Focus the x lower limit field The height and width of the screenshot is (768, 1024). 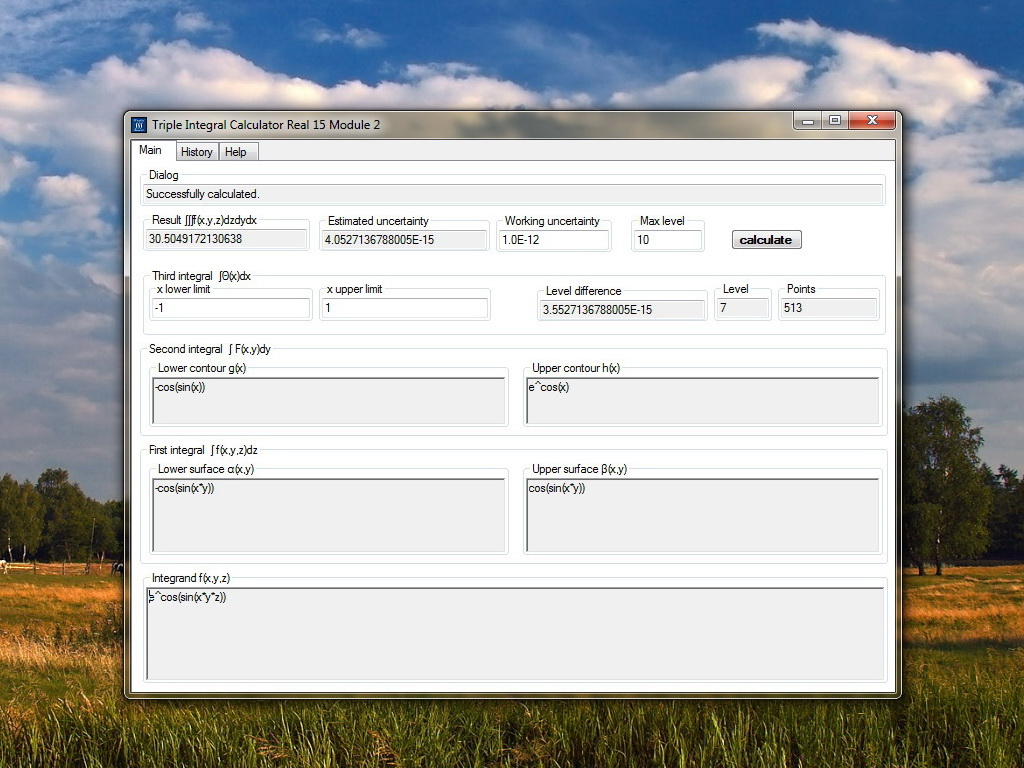(230, 308)
